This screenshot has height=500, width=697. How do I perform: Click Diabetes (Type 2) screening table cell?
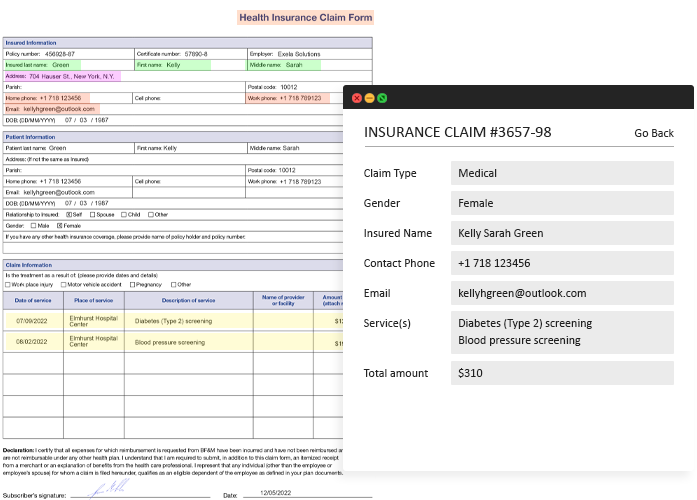tap(188, 321)
